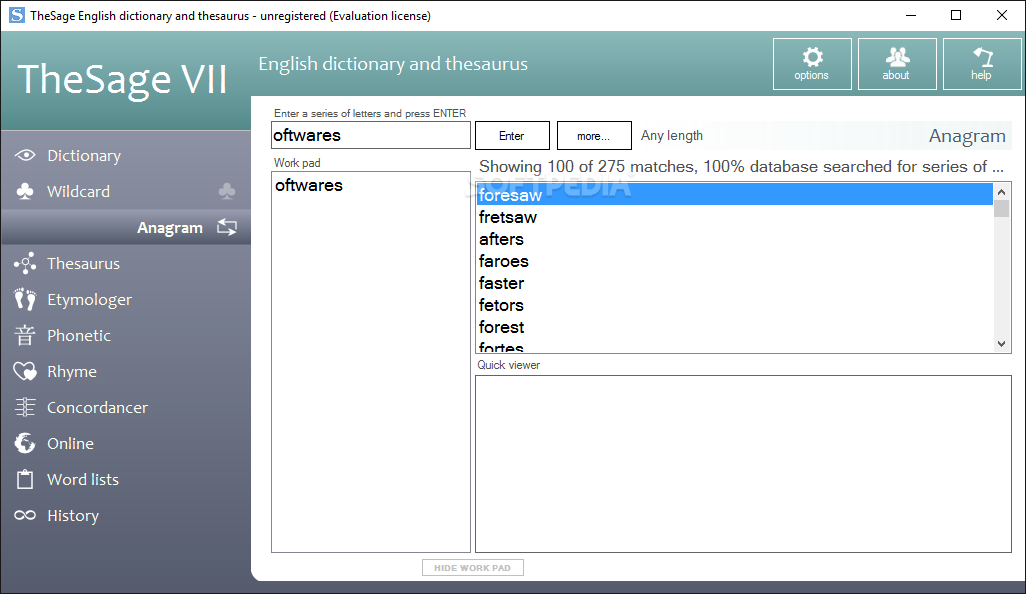Viewport: 1026px width, 594px height.
Task: Click the letters input field containing oftwares
Action: click(x=370, y=135)
